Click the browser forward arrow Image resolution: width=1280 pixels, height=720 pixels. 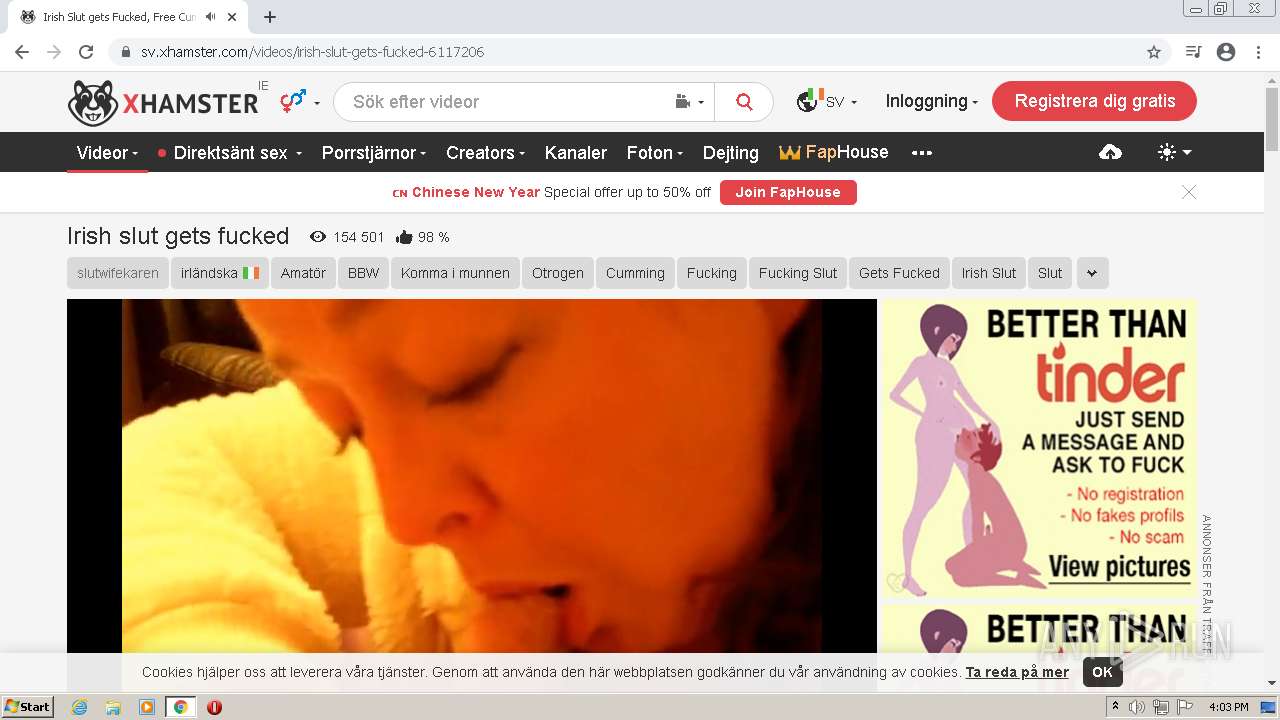pos(54,52)
